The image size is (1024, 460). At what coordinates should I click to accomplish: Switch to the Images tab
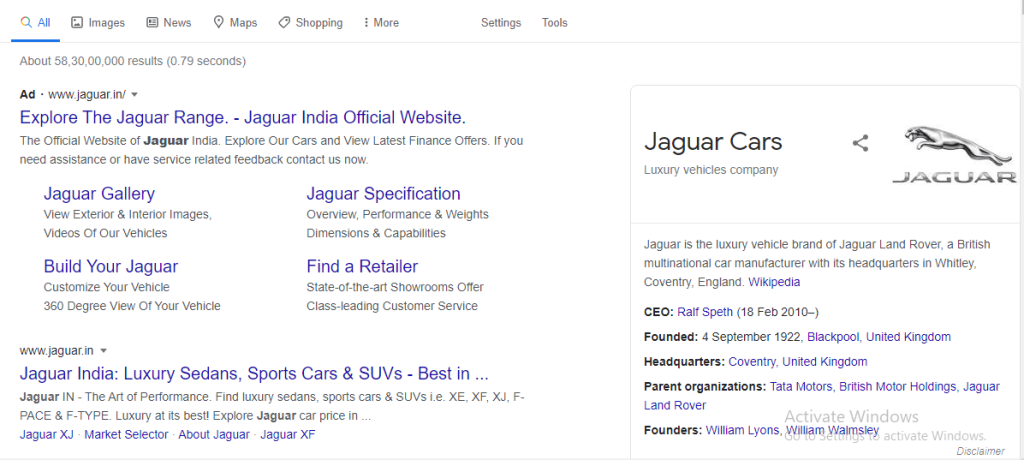click(x=97, y=23)
